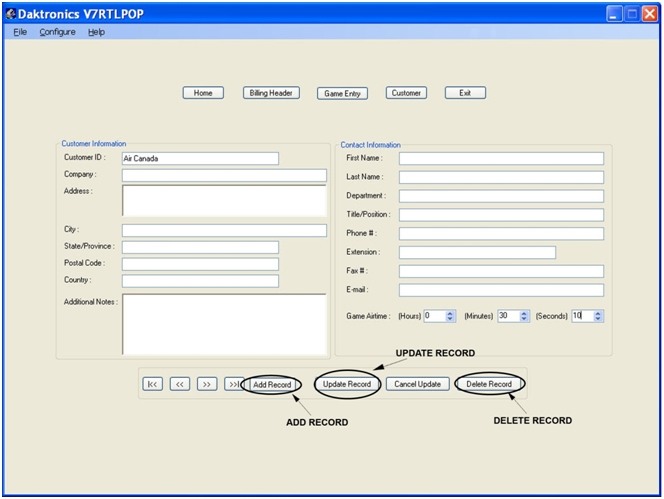Click the Daktronics app icon in title bar

click(x=11, y=13)
